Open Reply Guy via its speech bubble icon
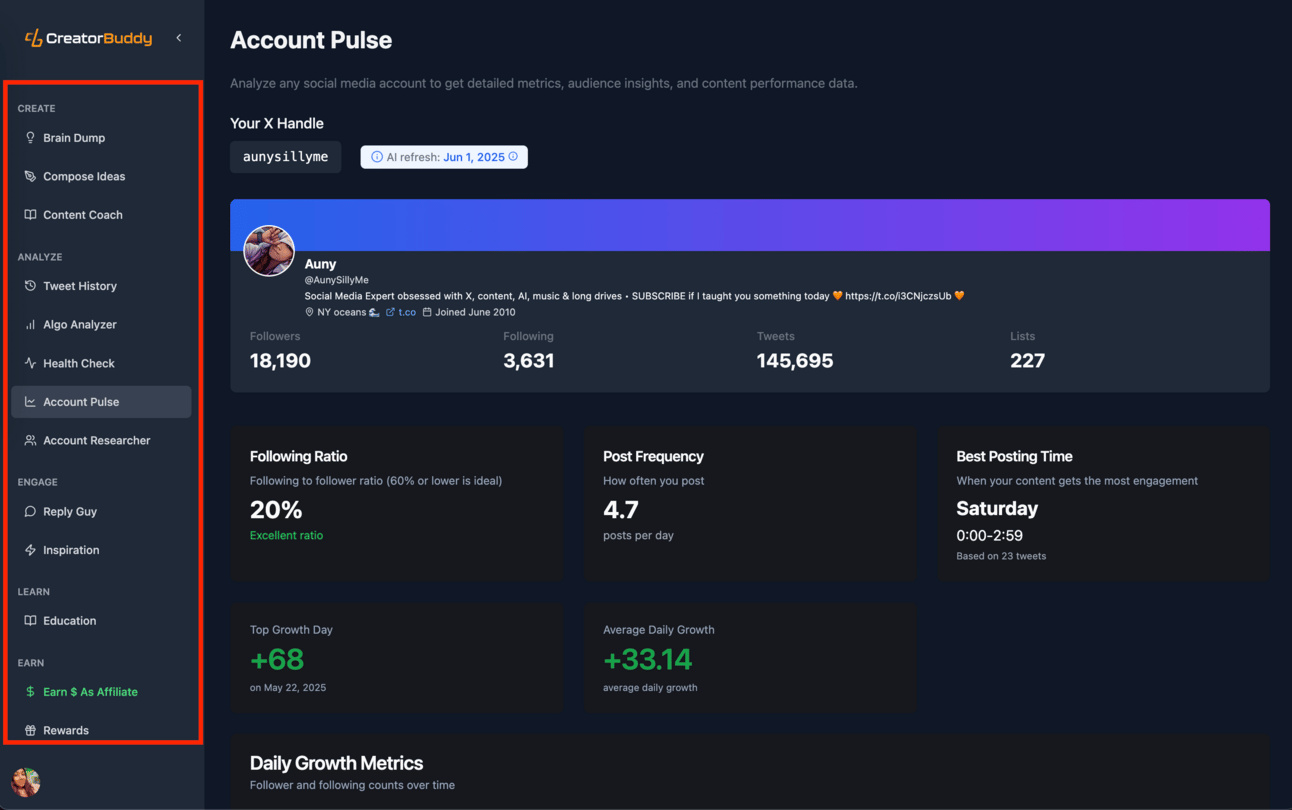Viewport: 1292px width, 810px height. pos(30,511)
